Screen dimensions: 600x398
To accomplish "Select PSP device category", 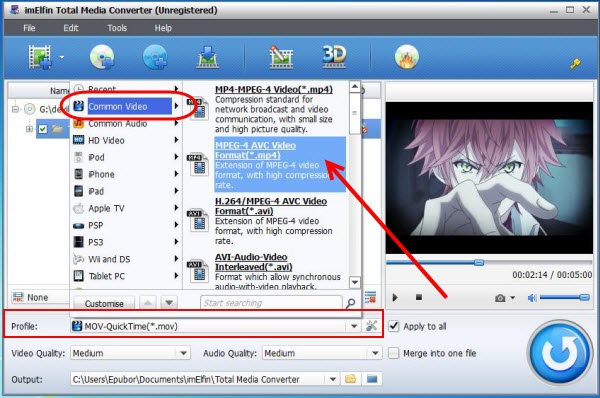I will coord(126,225).
